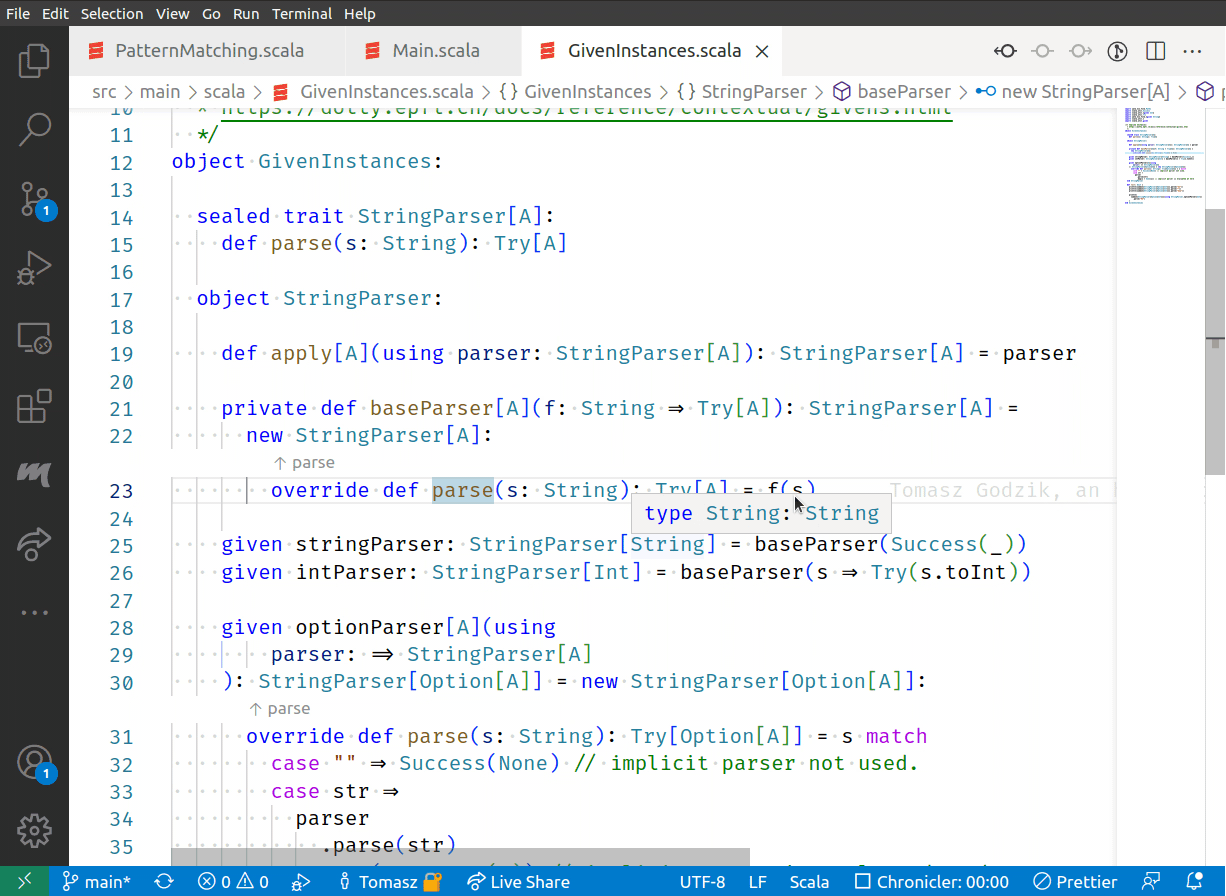Follow the parse code lens above line 23
Screen dimensions: 1226x896
click(304, 463)
